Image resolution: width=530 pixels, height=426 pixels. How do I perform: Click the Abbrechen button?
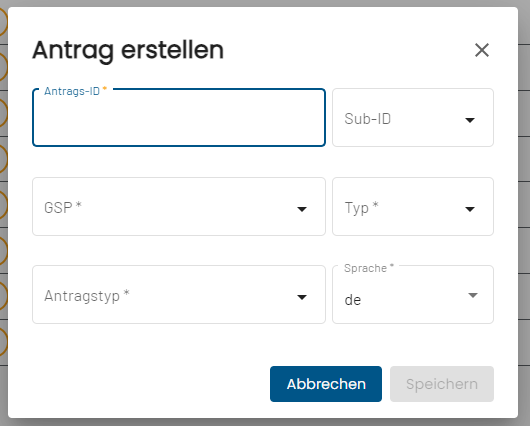(x=326, y=384)
